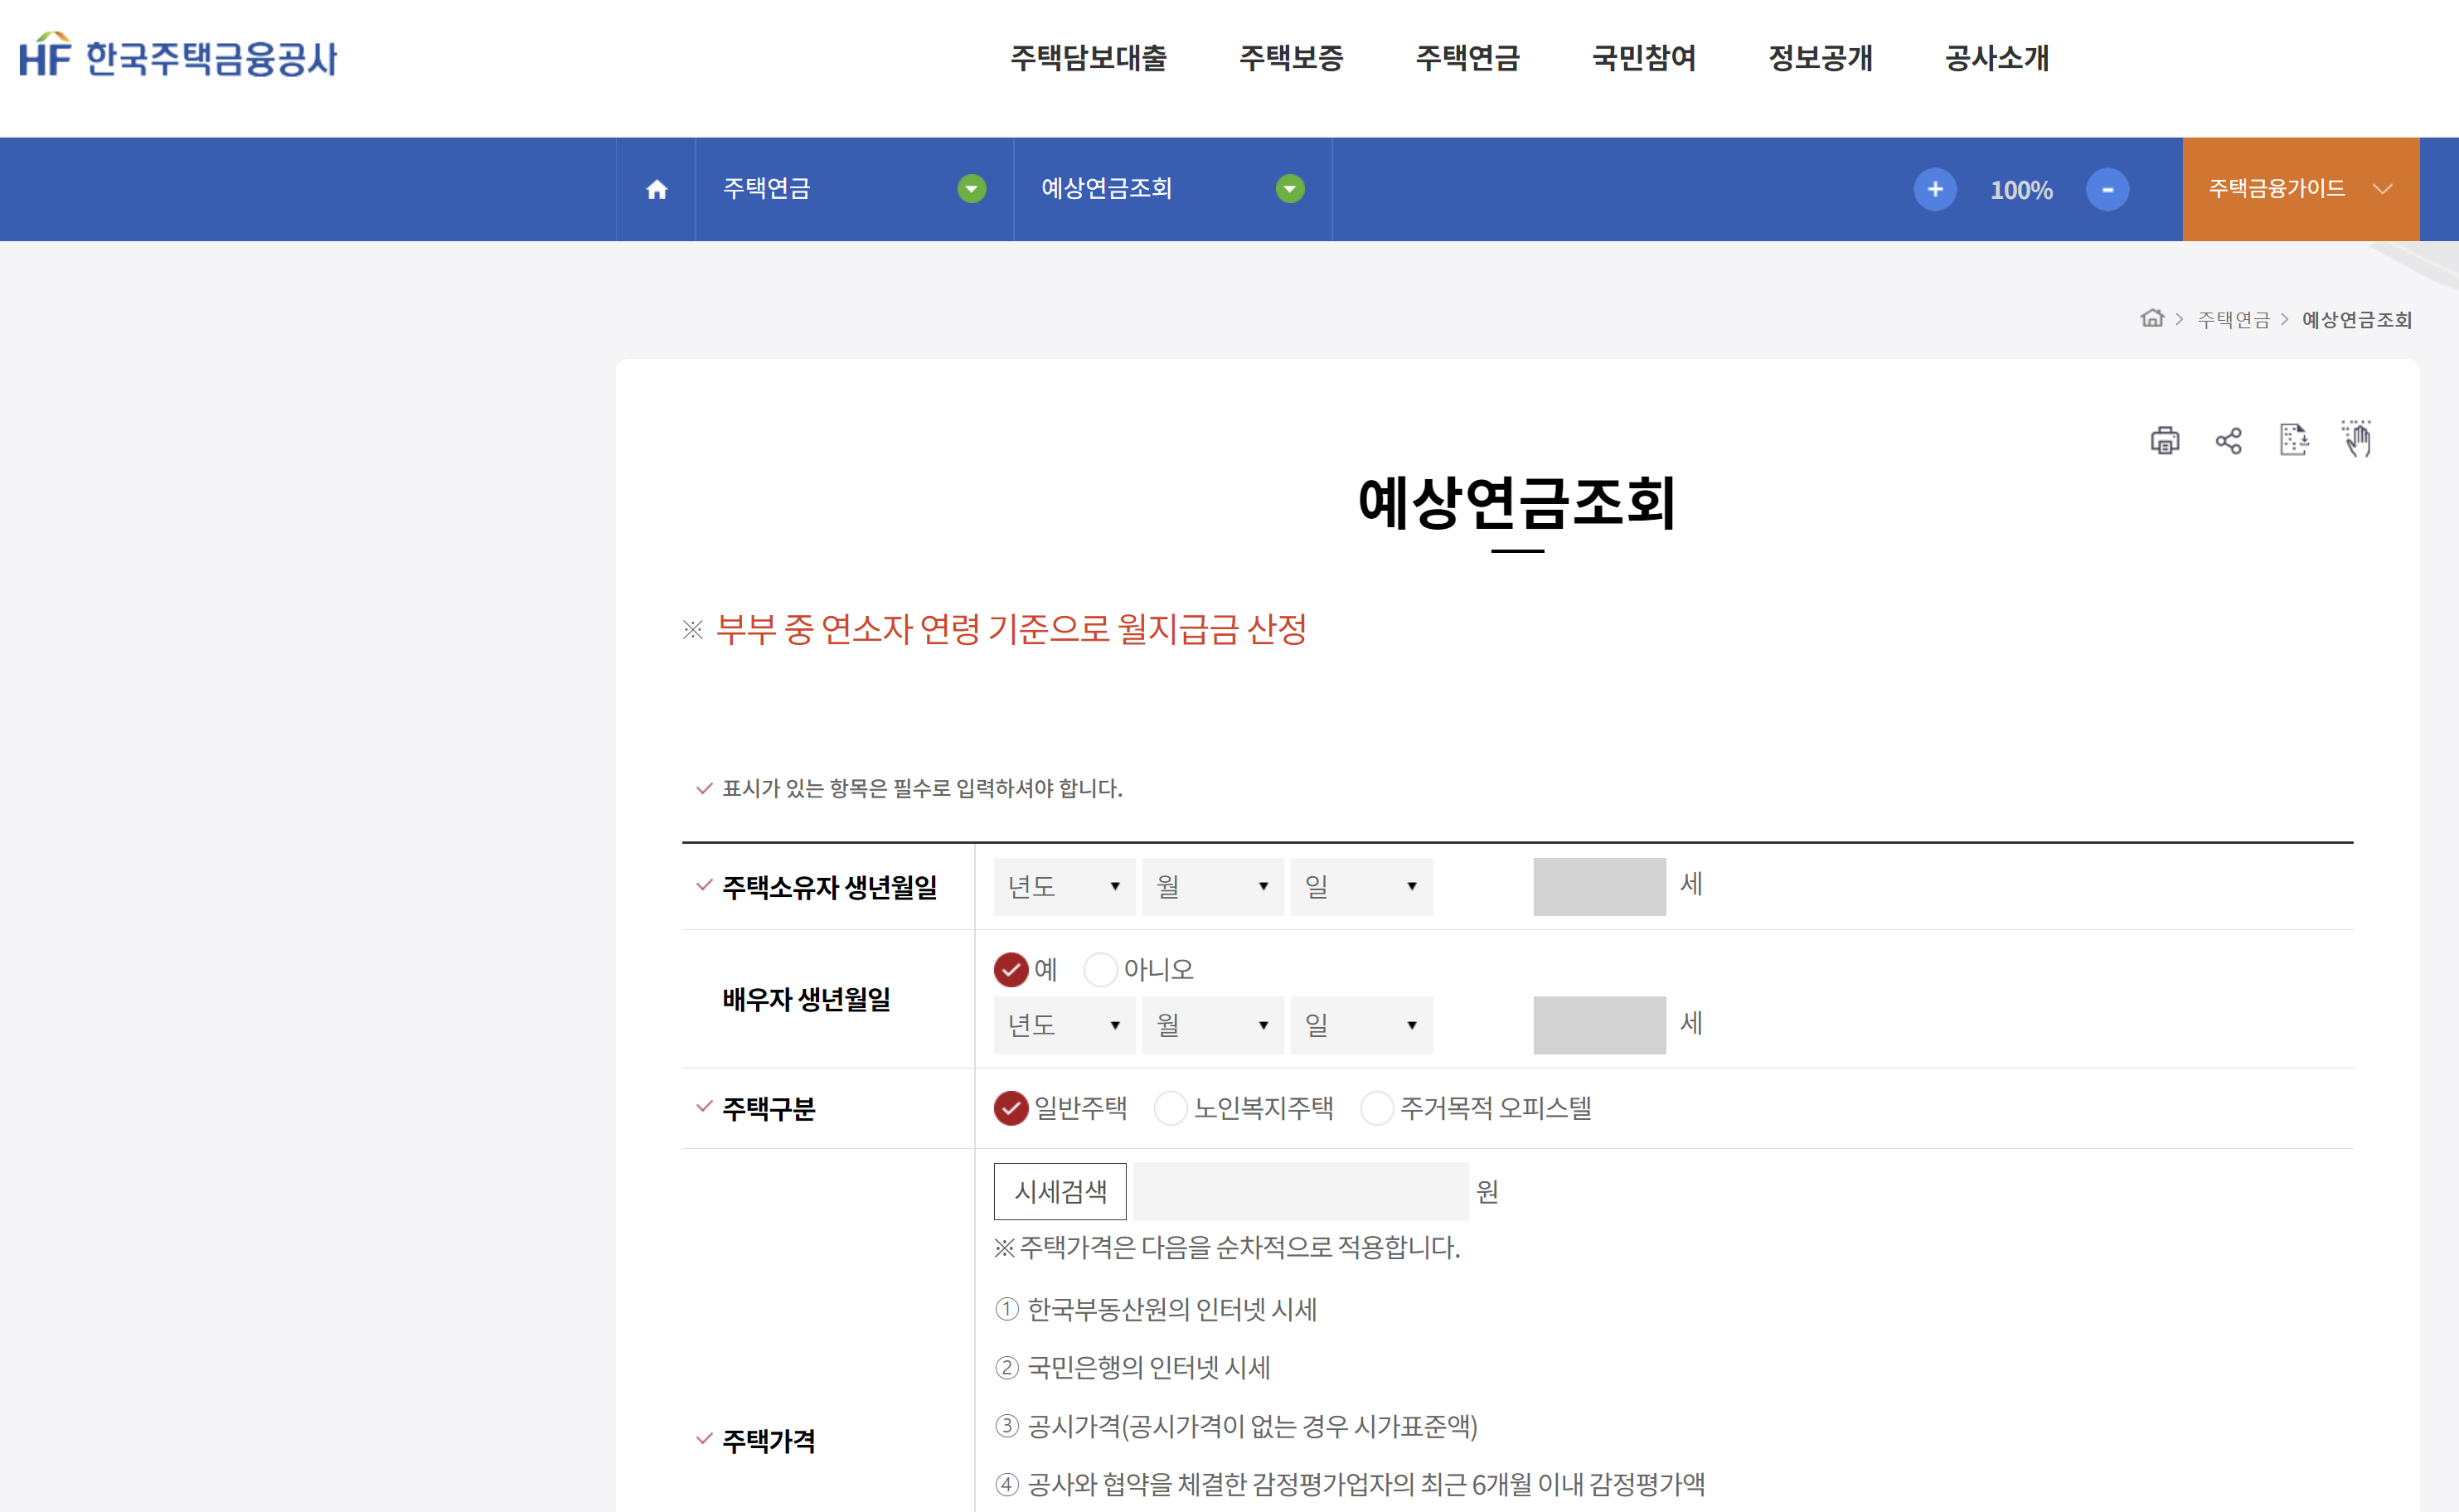
Task: Zoom in with the plus button
Action: coord(1935,189)
